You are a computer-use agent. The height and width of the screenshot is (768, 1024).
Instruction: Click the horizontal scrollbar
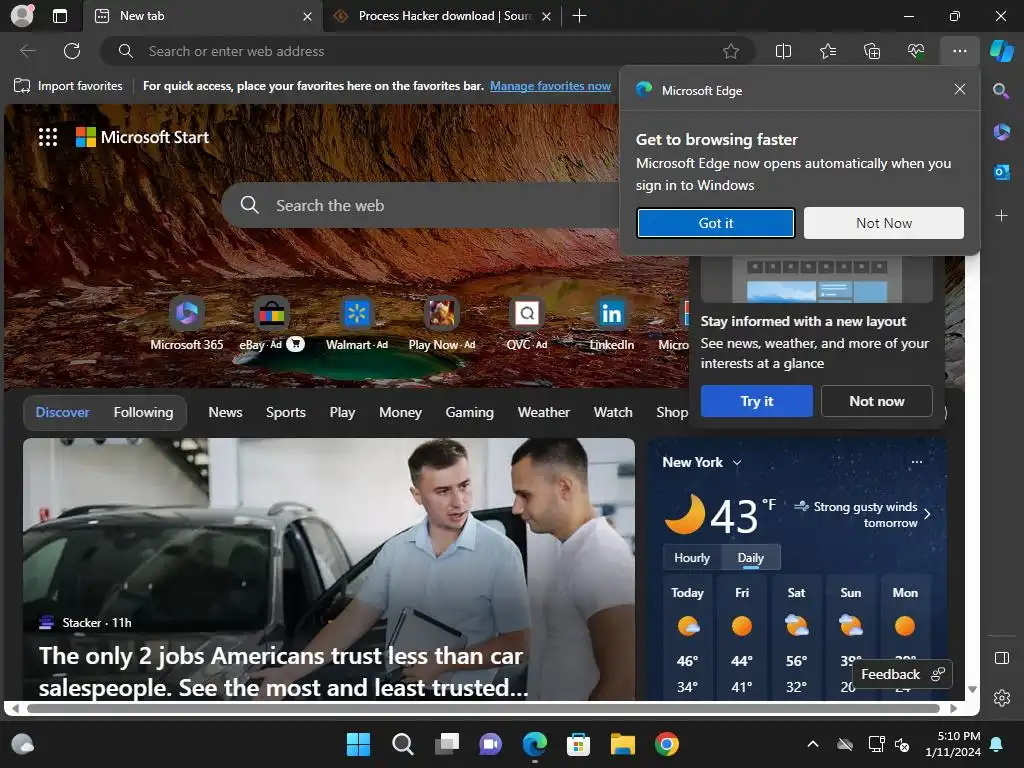coord(483,708)
